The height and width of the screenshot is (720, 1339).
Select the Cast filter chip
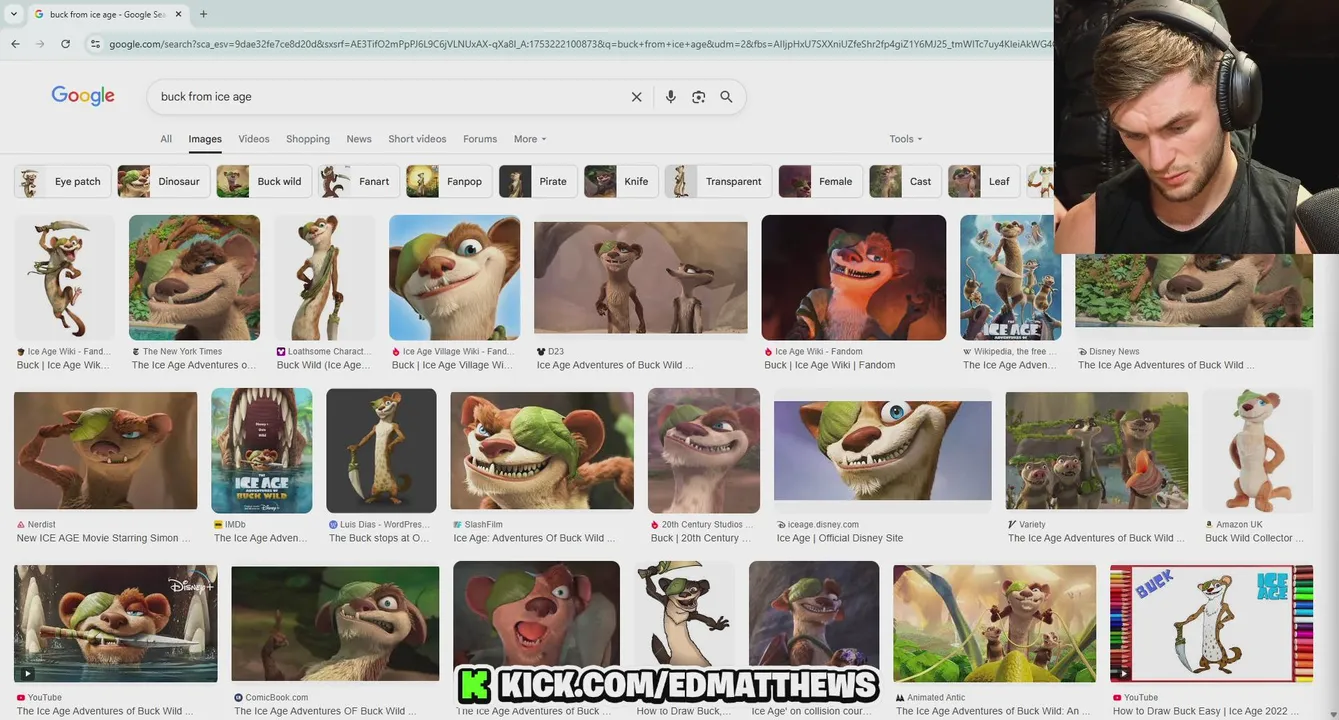pyautogui.click(x=905, y=182)
